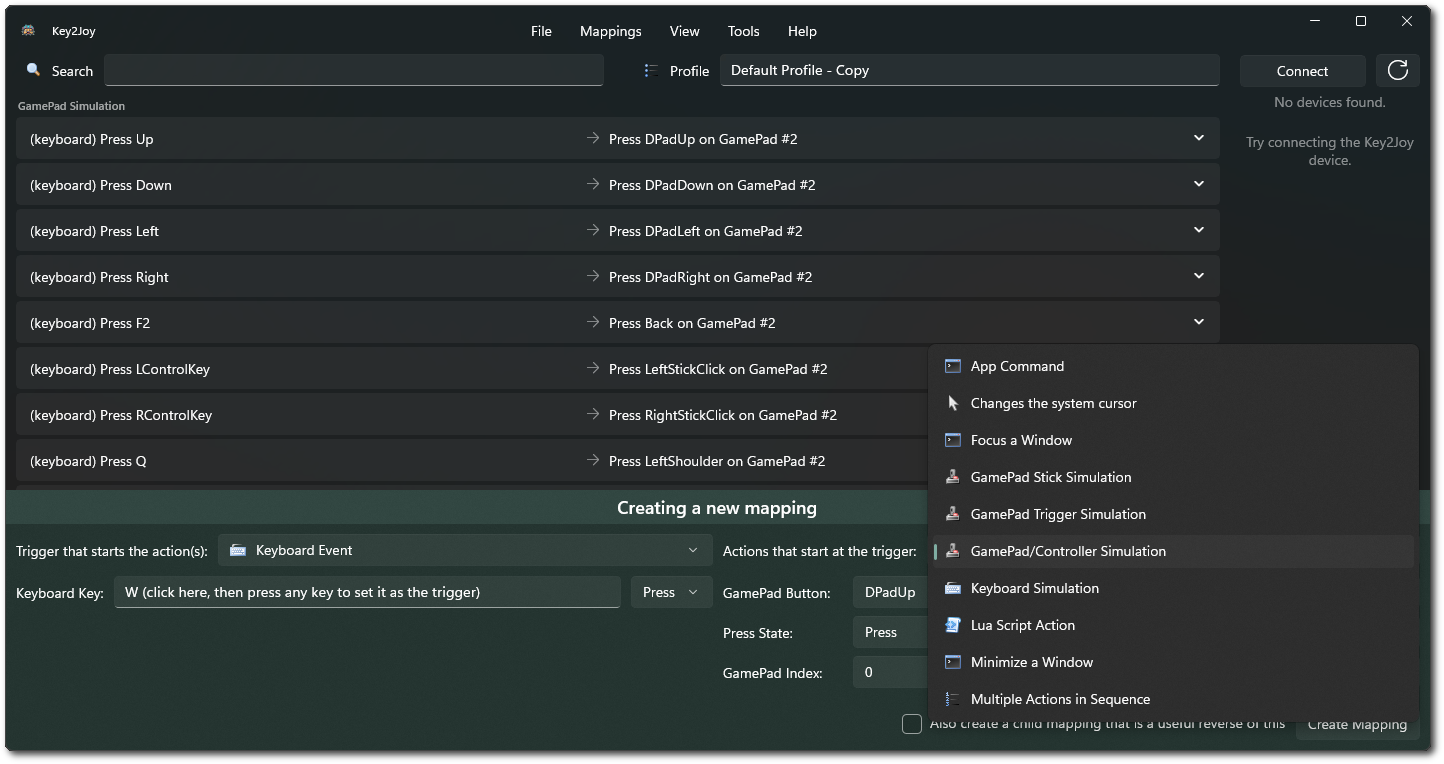This screenshot has width=1444, height=764.
Task: Select the Press RControlKey mapping row
Action: [472, 415]
